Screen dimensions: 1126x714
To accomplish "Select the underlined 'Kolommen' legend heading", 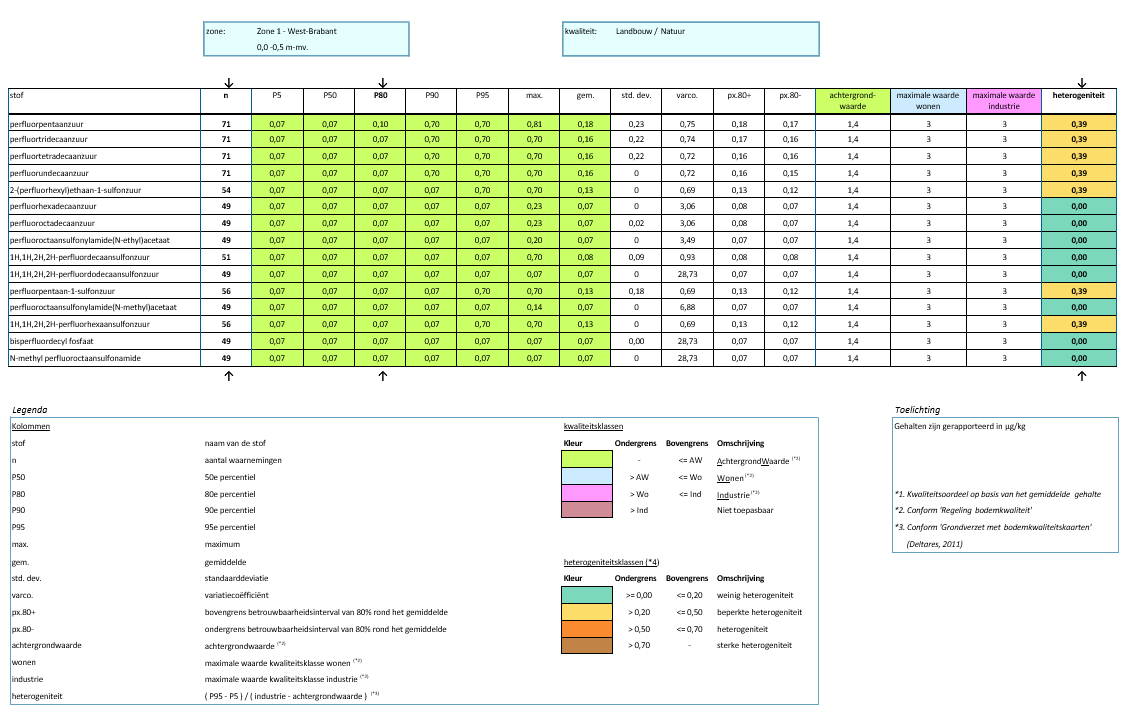I will pos(31,427).
